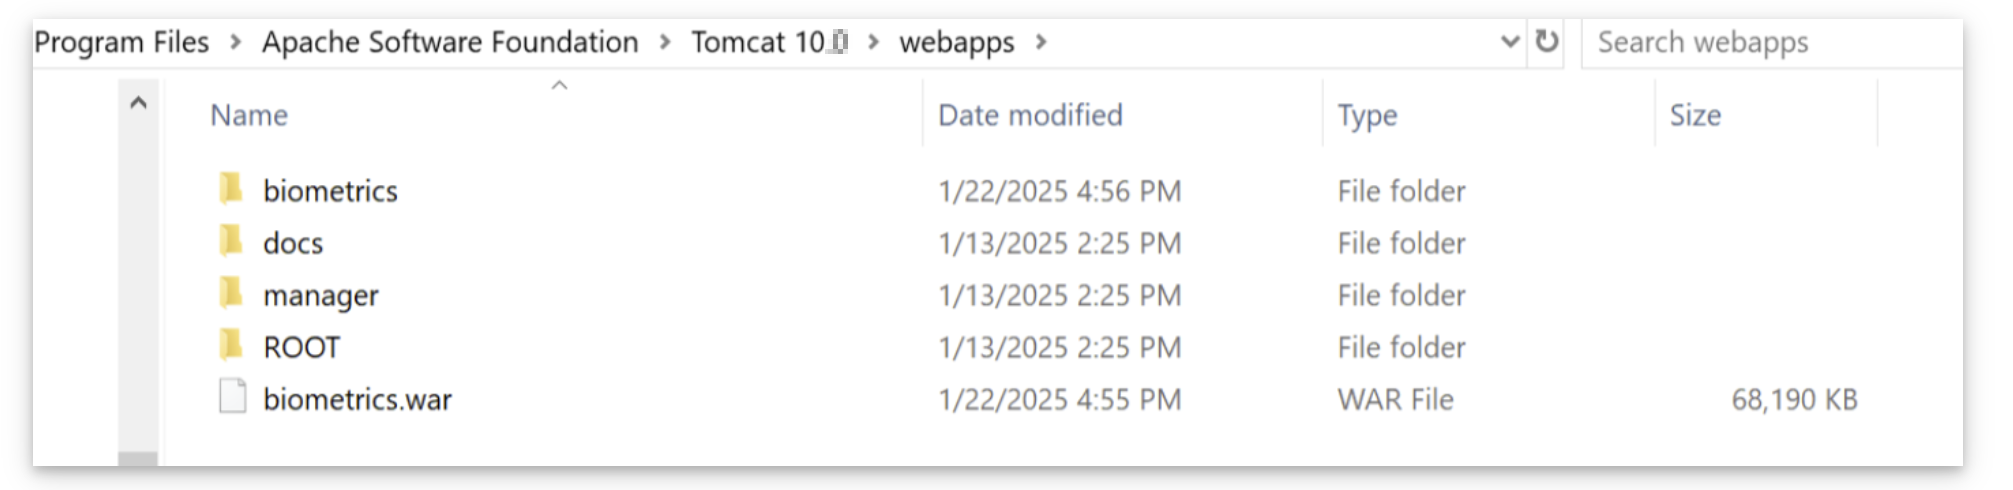This screenshot has width=2013, height=490.
Task: Click the biometrics.war file icon
Action: (x=233, y=397)
